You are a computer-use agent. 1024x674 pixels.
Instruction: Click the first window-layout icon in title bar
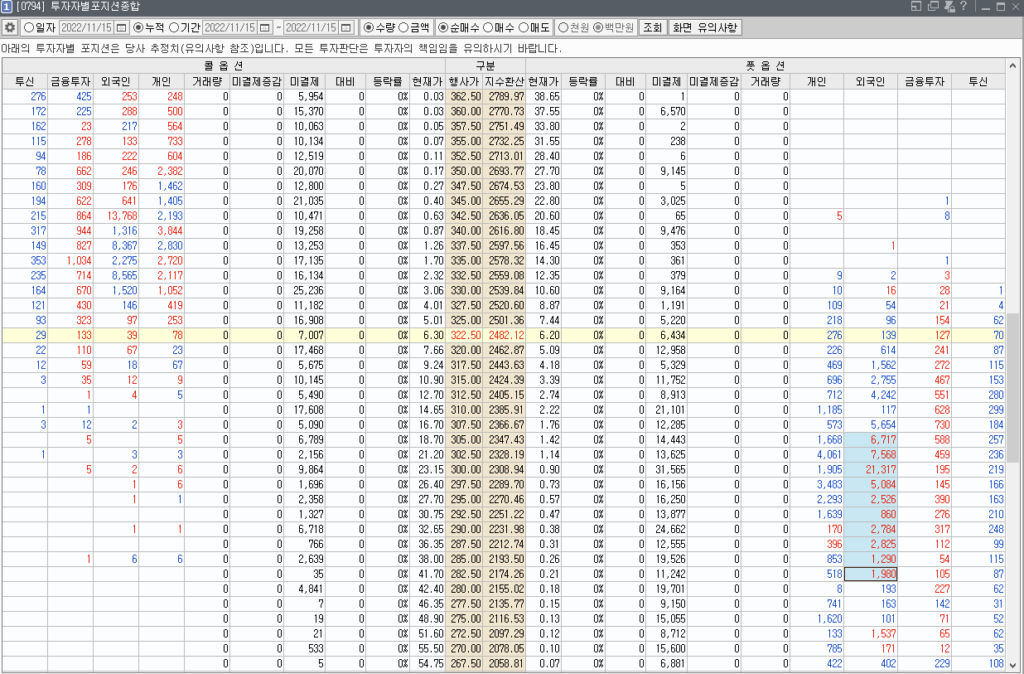tap(915, 7)
